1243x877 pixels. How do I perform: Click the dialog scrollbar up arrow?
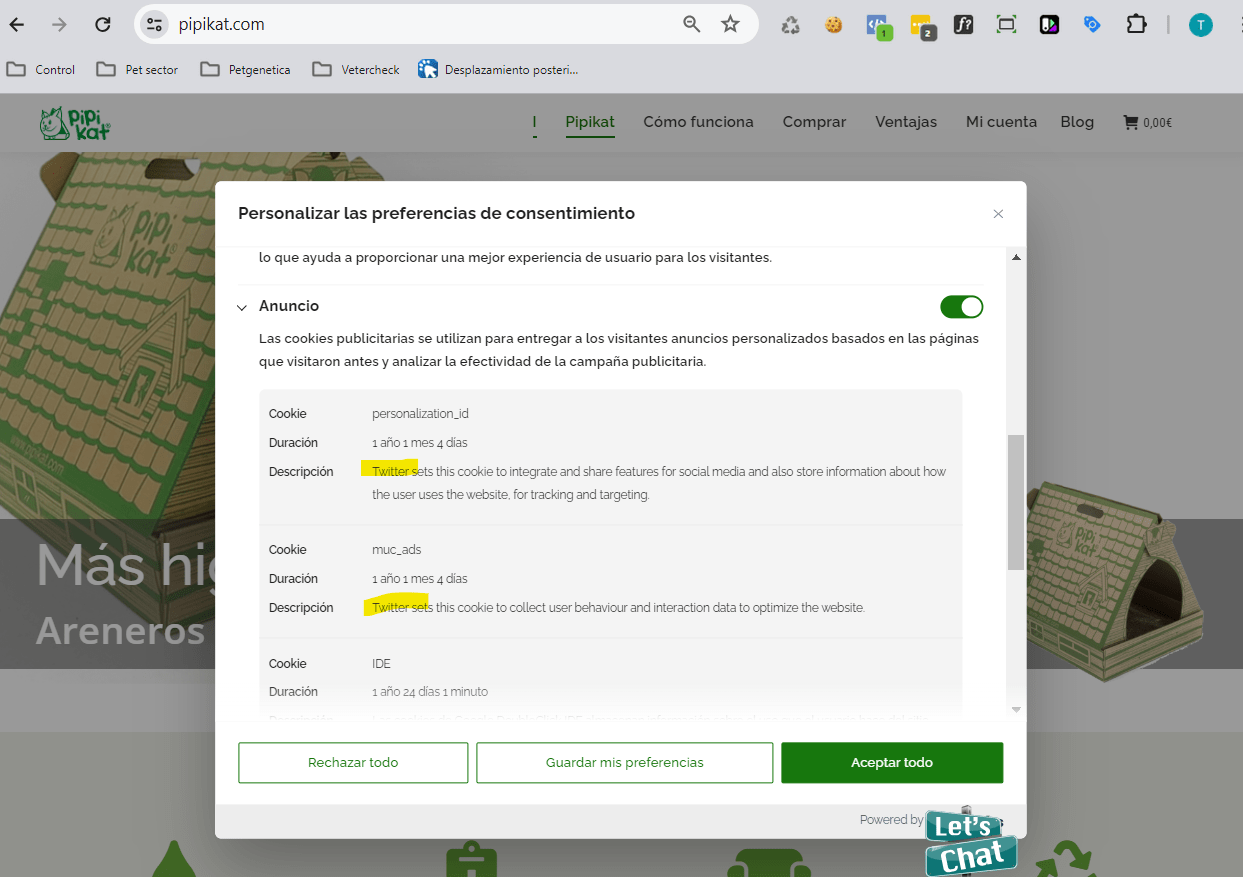click(x=1016, y=257)
